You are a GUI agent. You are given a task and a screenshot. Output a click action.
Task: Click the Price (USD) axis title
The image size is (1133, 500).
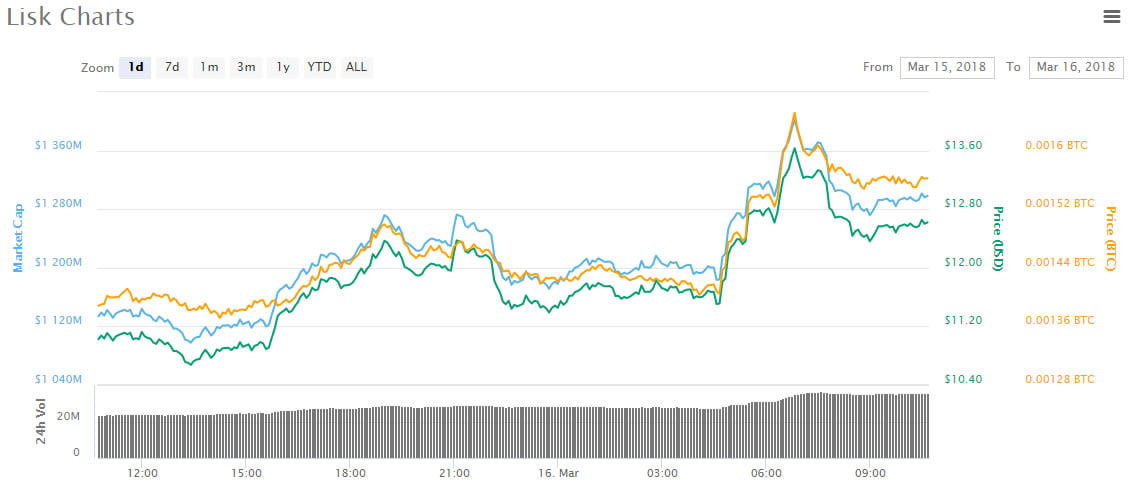tap(998, 238)
